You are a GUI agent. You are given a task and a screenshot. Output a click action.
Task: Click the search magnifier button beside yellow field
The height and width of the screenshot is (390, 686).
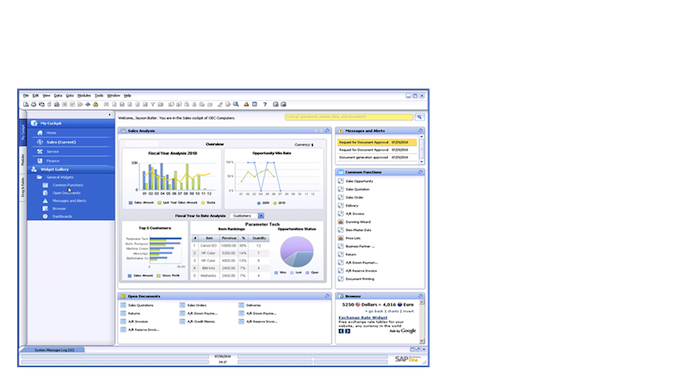click(x=420, y=117)
